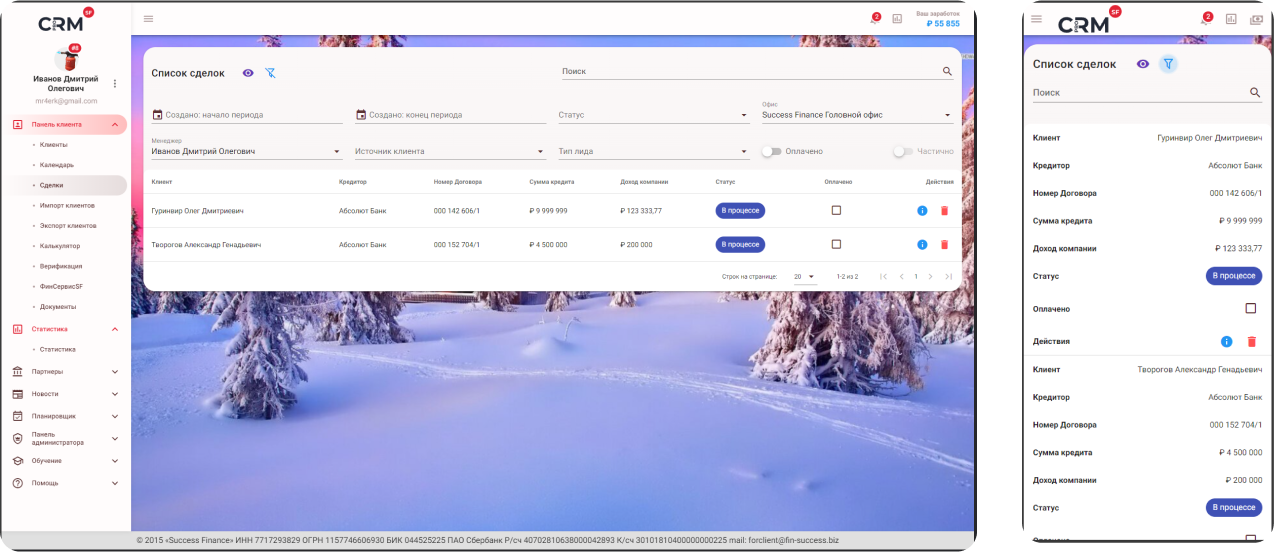Click the clear-filter funnel icon in desktop view
The width and height of the screenshot is (1280, 552).
click(270, 73)
